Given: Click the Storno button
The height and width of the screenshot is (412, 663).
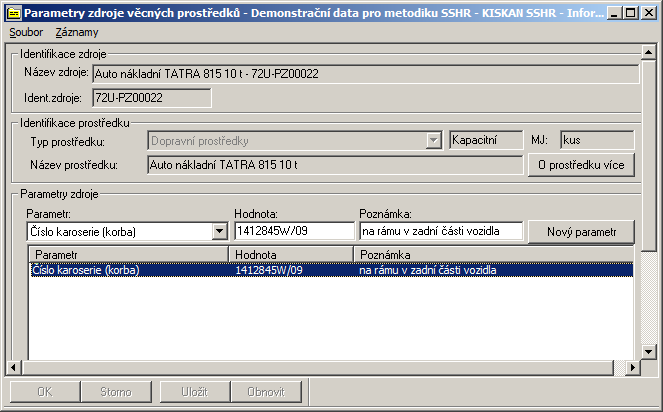Looking at the screenshot, I should (116, 392).
